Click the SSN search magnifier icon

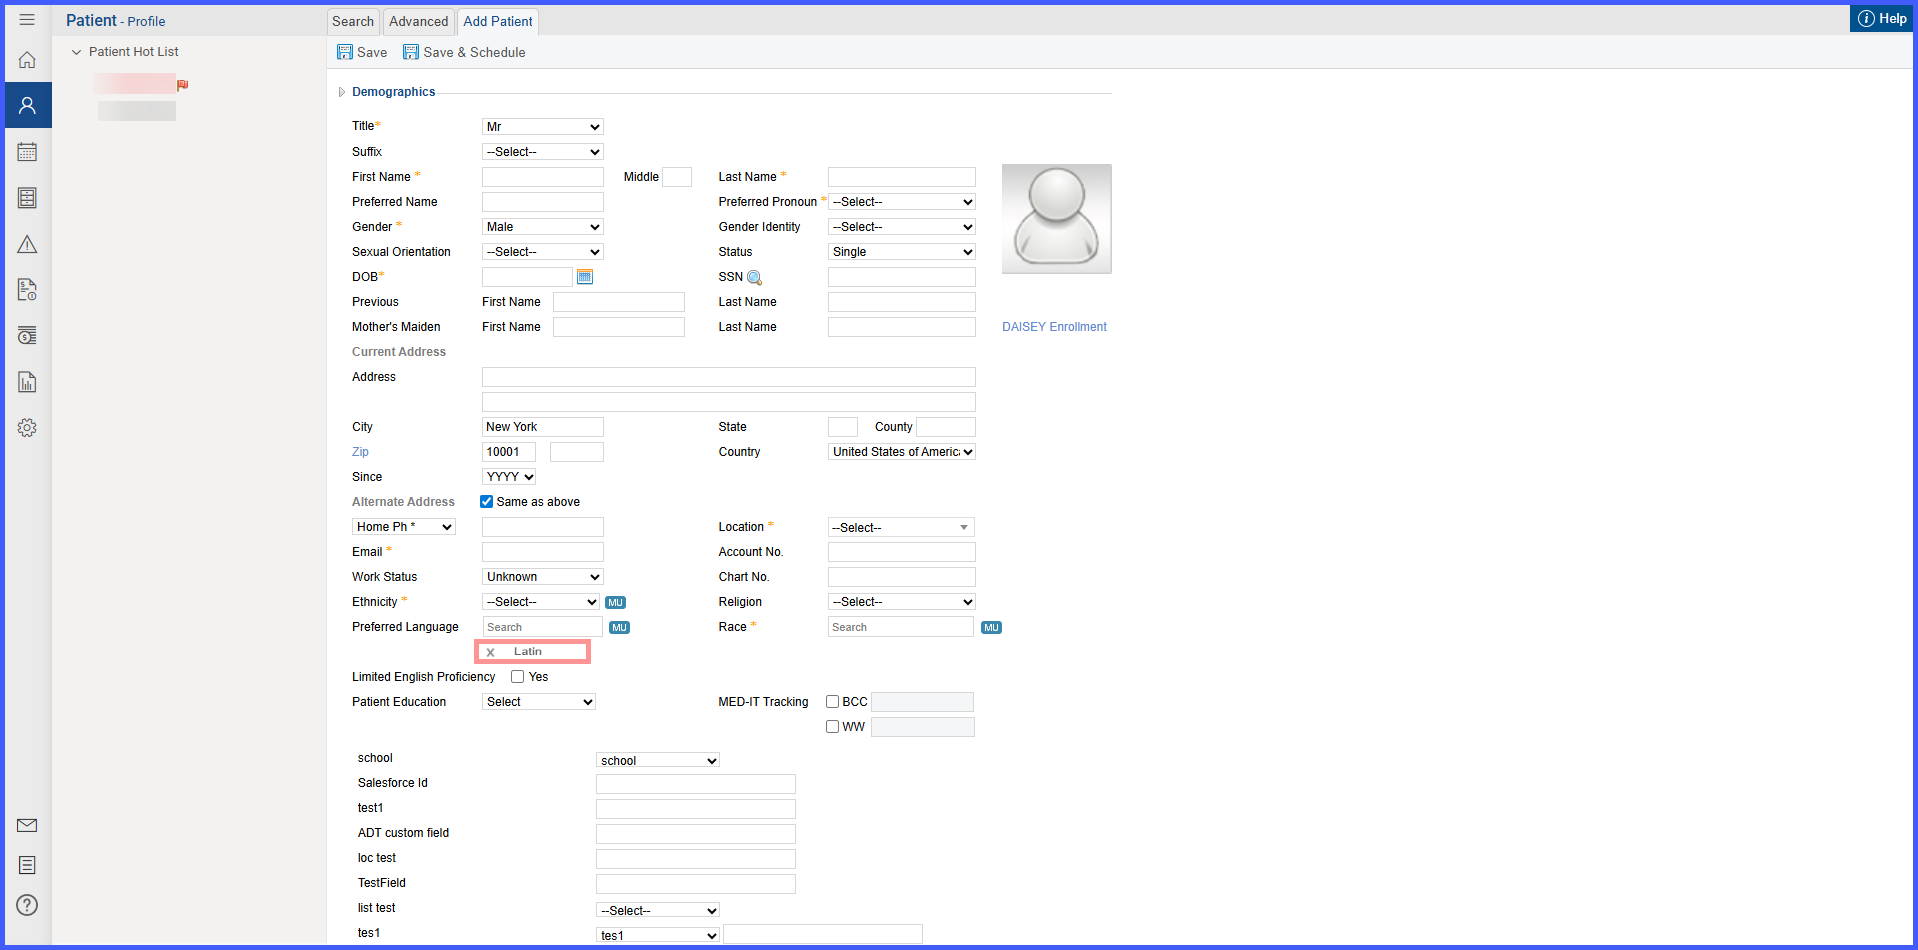(755, 278)
